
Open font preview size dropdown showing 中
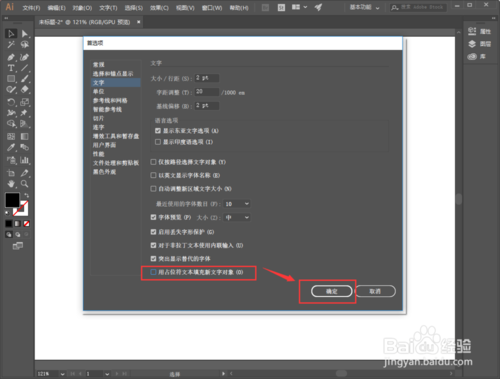click(x=237, y=217)
